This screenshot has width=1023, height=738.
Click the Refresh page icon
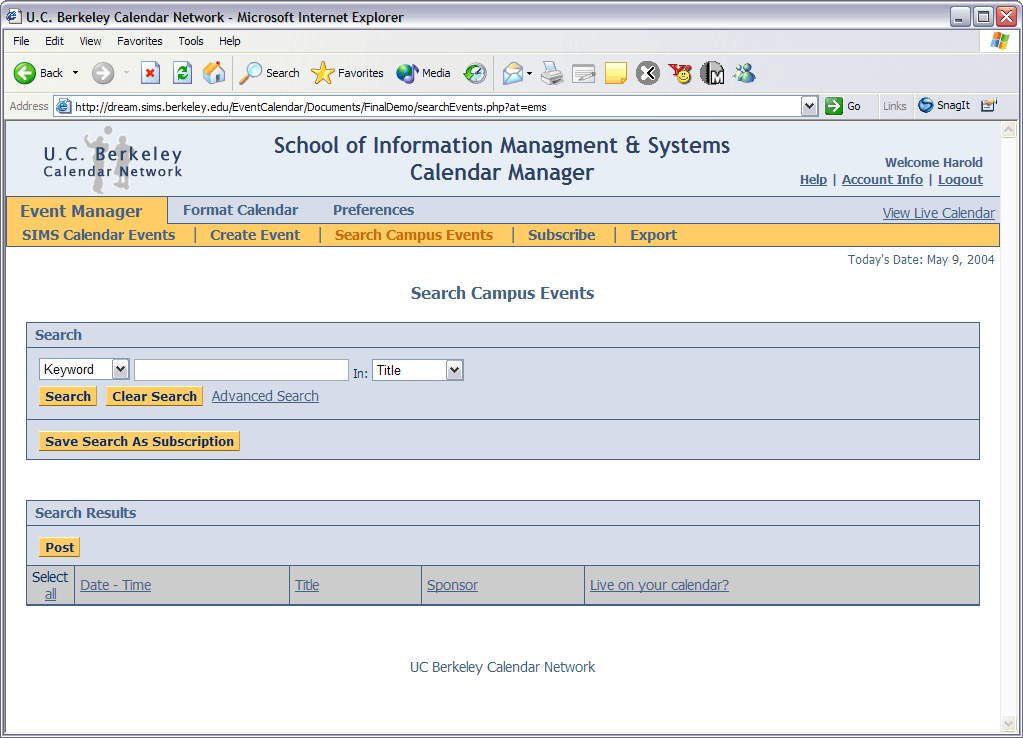point(182,73)
